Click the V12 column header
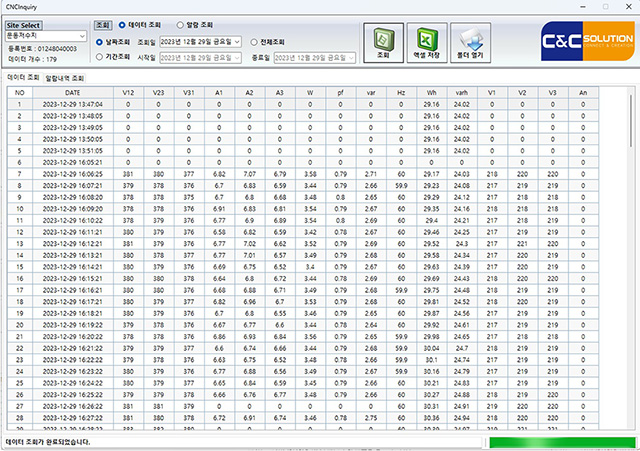This screenshot has width=640, height=451. [127, 92]
